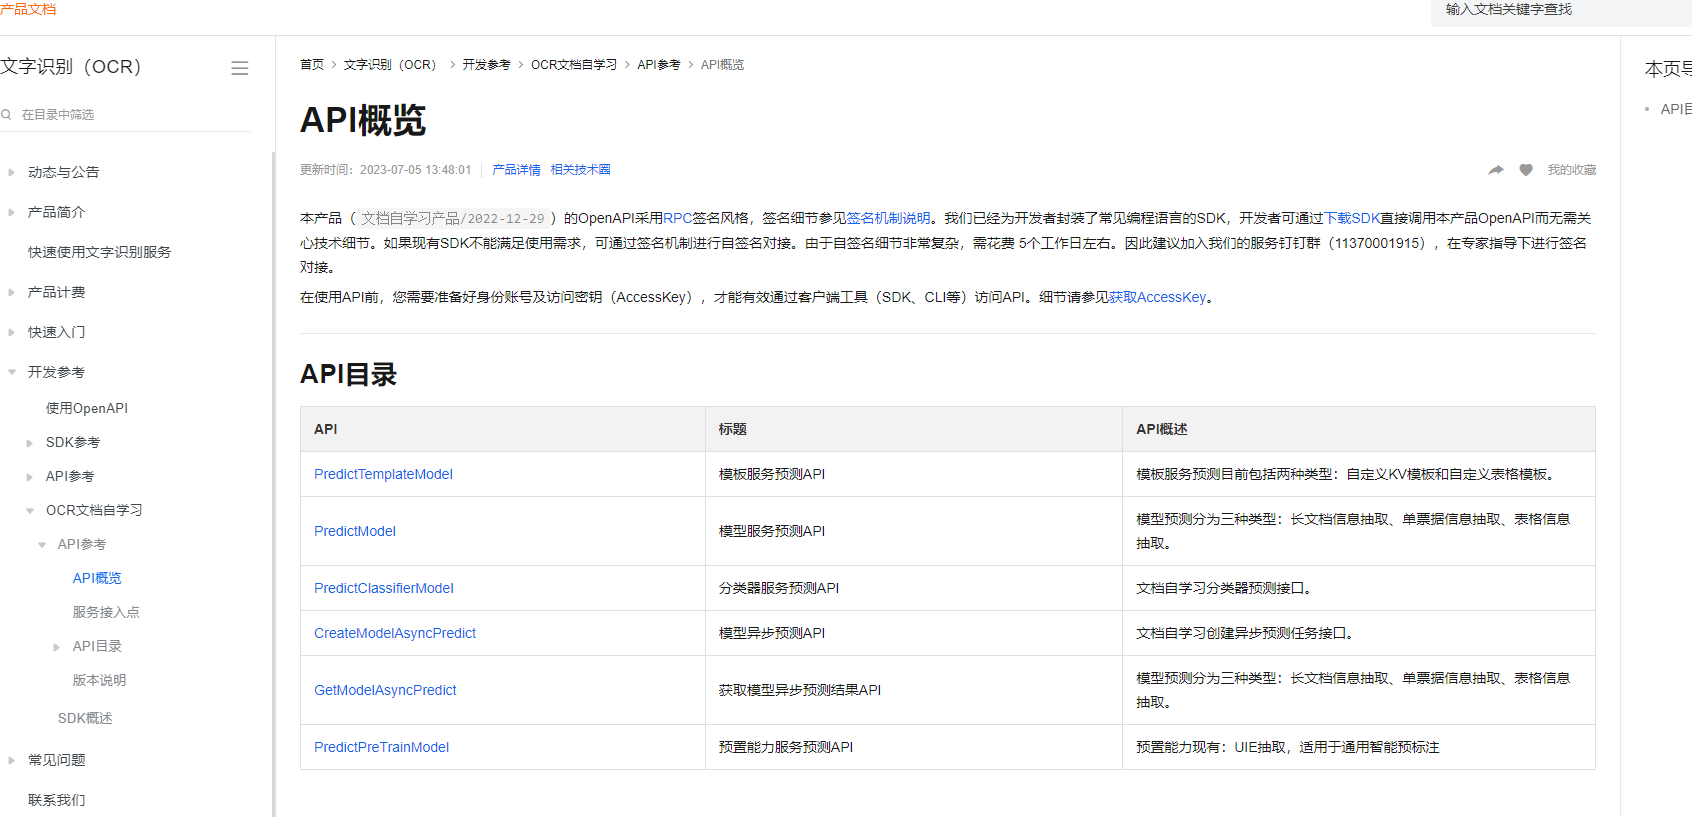
Task: Open the 签名机制说明 link
Action: pyautogui.click(x=888, y=218)
